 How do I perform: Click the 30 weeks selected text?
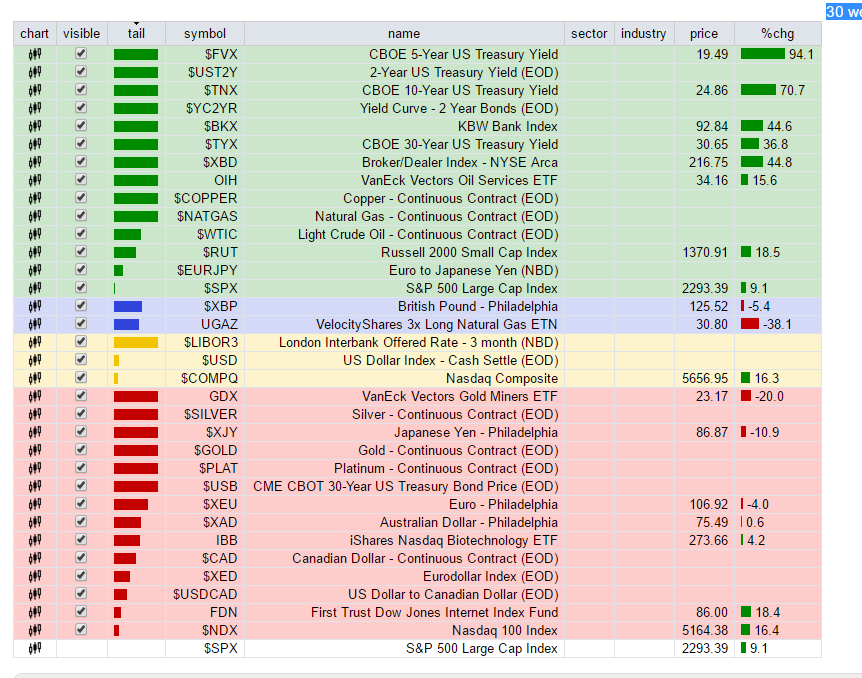(x=843, y=12)
